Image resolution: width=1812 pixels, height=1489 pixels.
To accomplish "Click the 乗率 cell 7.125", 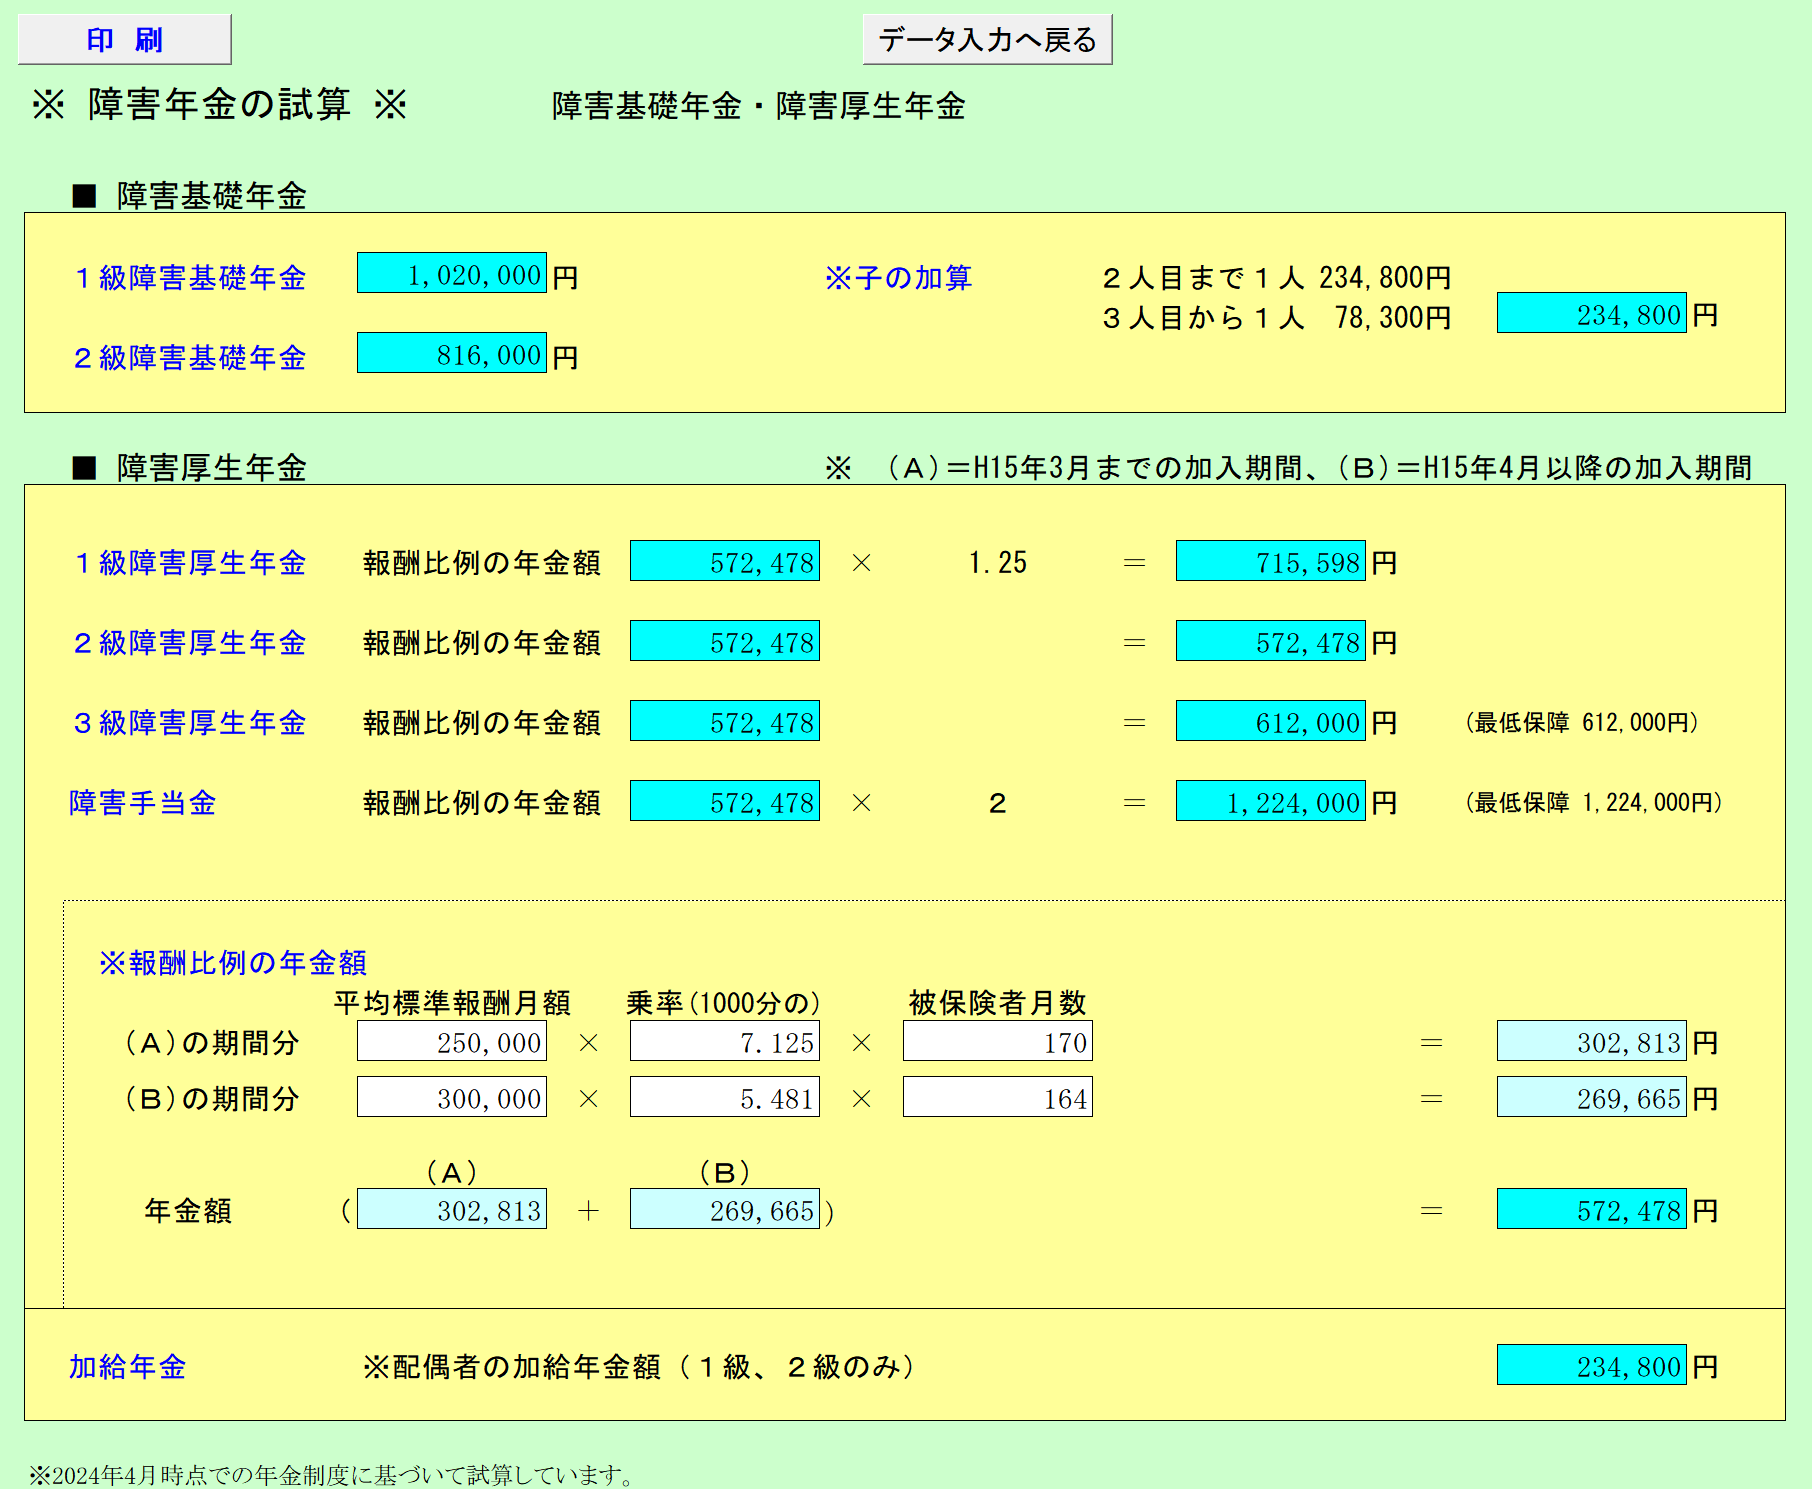I will (725, 1041).
